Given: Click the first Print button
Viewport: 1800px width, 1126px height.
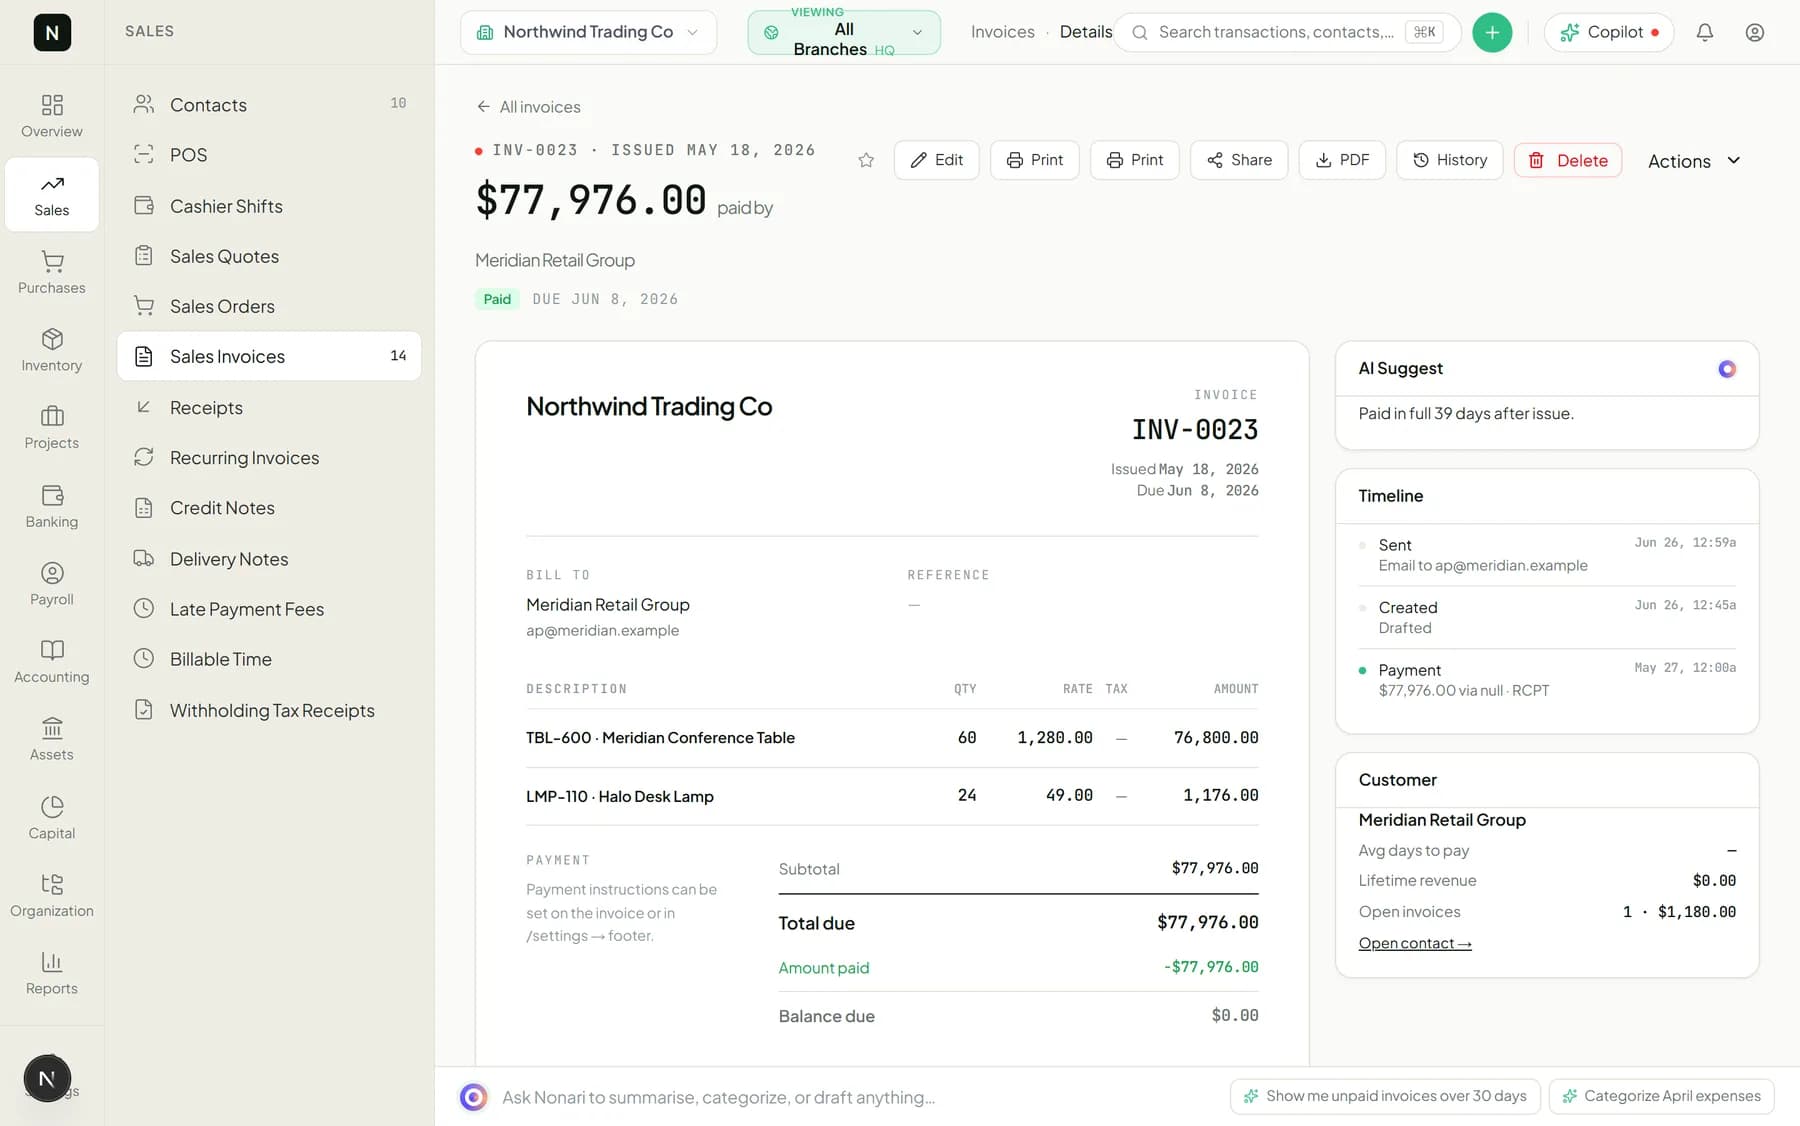Looking at the screenshot, I should tap(1035, 160).
